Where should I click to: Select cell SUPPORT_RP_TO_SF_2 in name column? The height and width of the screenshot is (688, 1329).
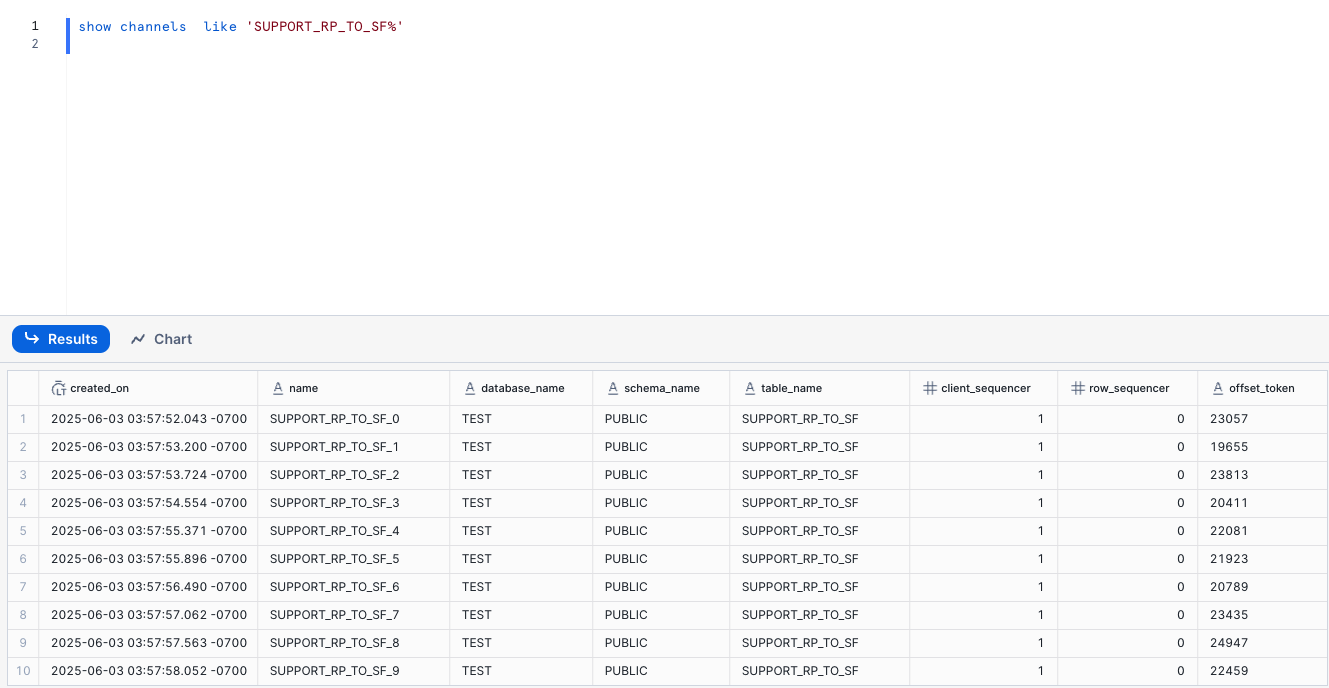pos(354,475)
